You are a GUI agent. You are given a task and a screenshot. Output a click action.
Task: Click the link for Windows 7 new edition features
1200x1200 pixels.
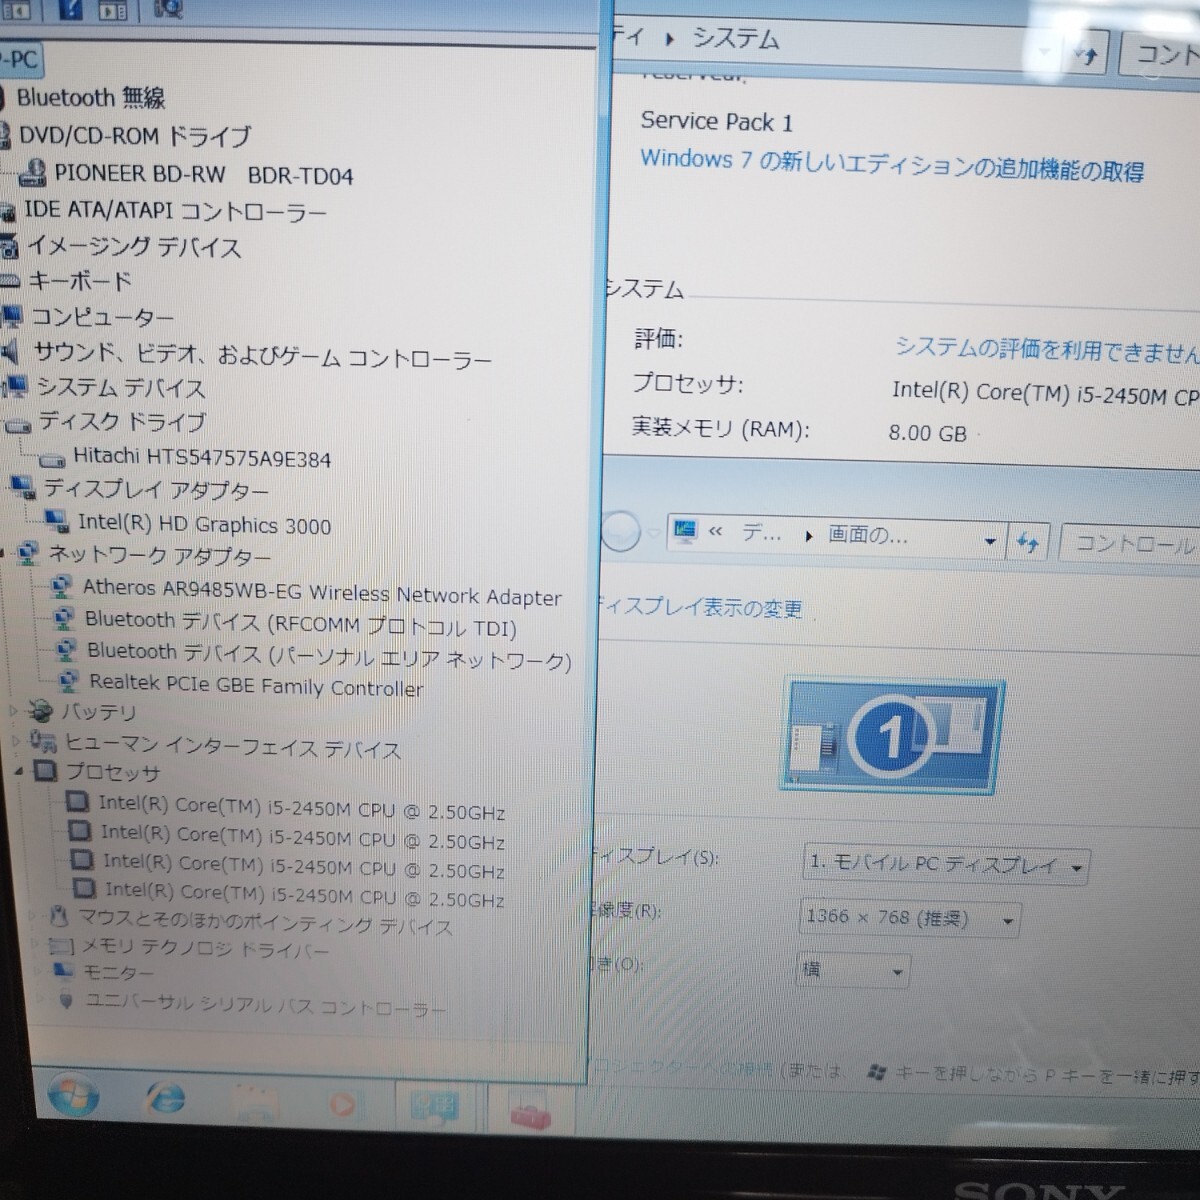[x=892, y=166]
